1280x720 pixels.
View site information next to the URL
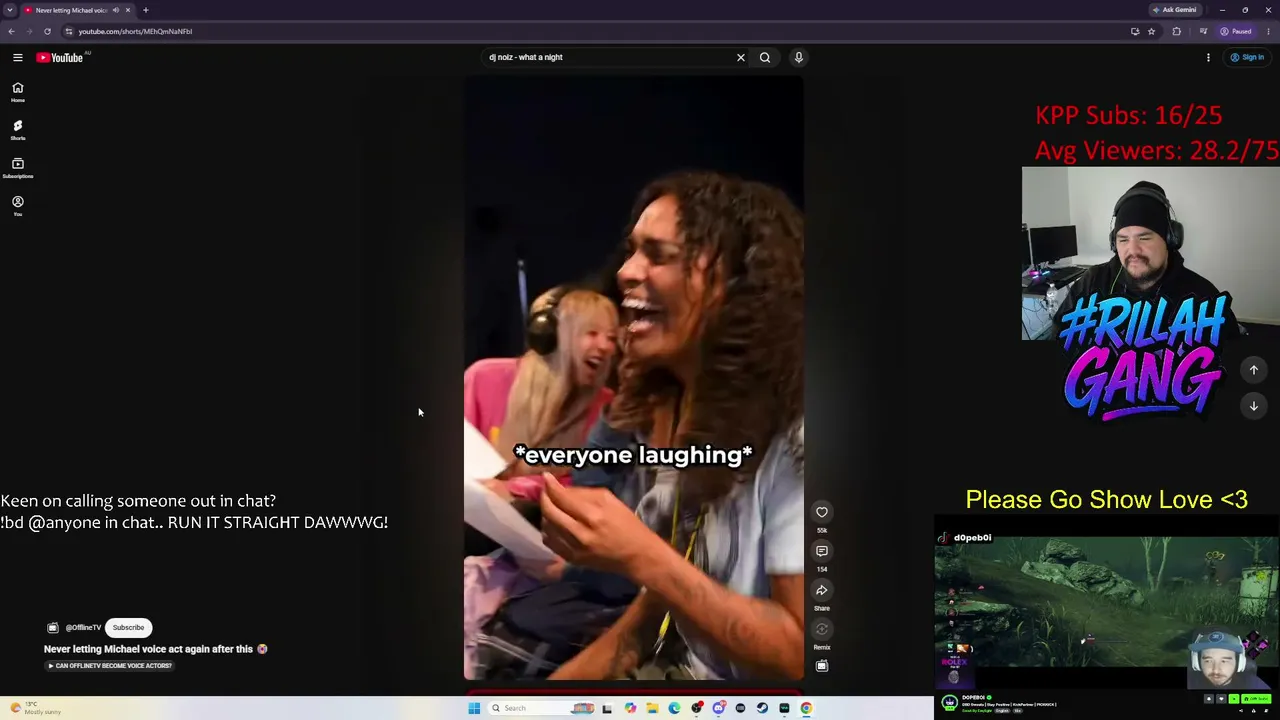[x=69, y=31]
